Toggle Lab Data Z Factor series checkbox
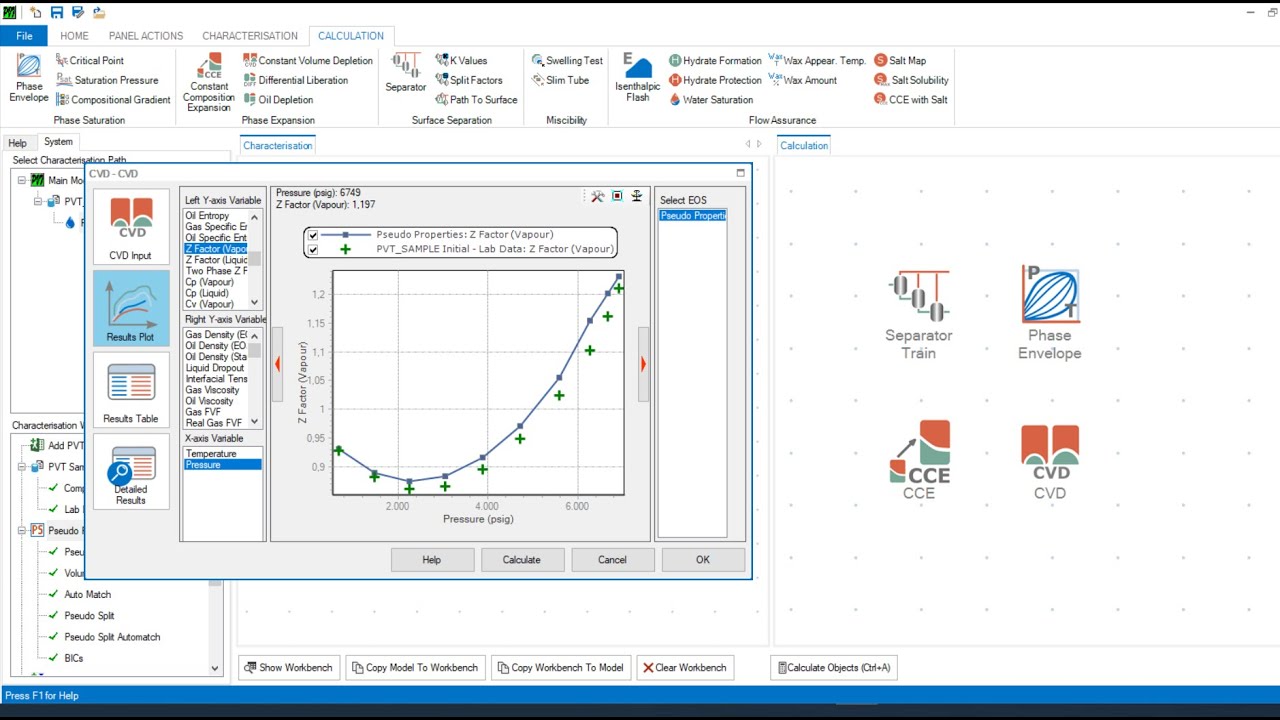Image resolution: width=1280 pixels, height=720 pixels. click(x=313, y=250)
